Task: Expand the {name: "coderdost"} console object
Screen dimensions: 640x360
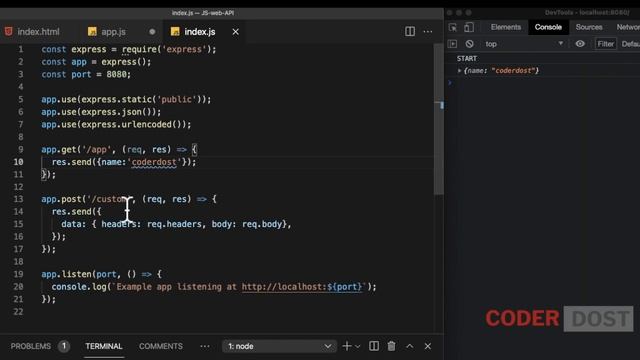Action: click(x=460, y=71)
